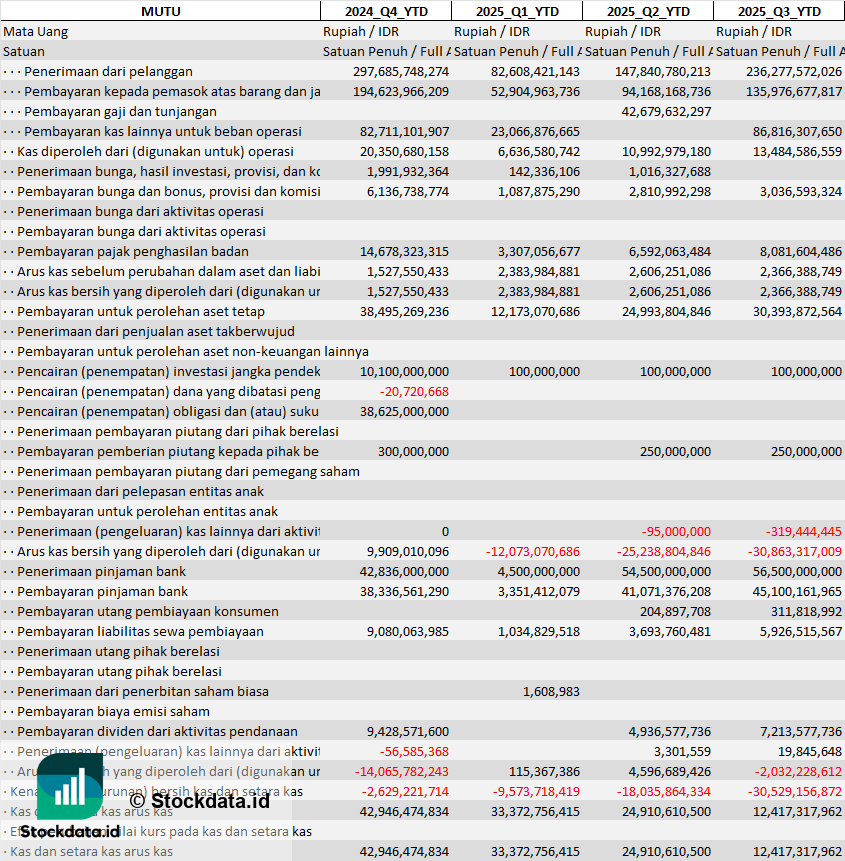The height and width of the screenshot is (861, 845).
Task: Select the MUTU header cell
Action: 160,11
